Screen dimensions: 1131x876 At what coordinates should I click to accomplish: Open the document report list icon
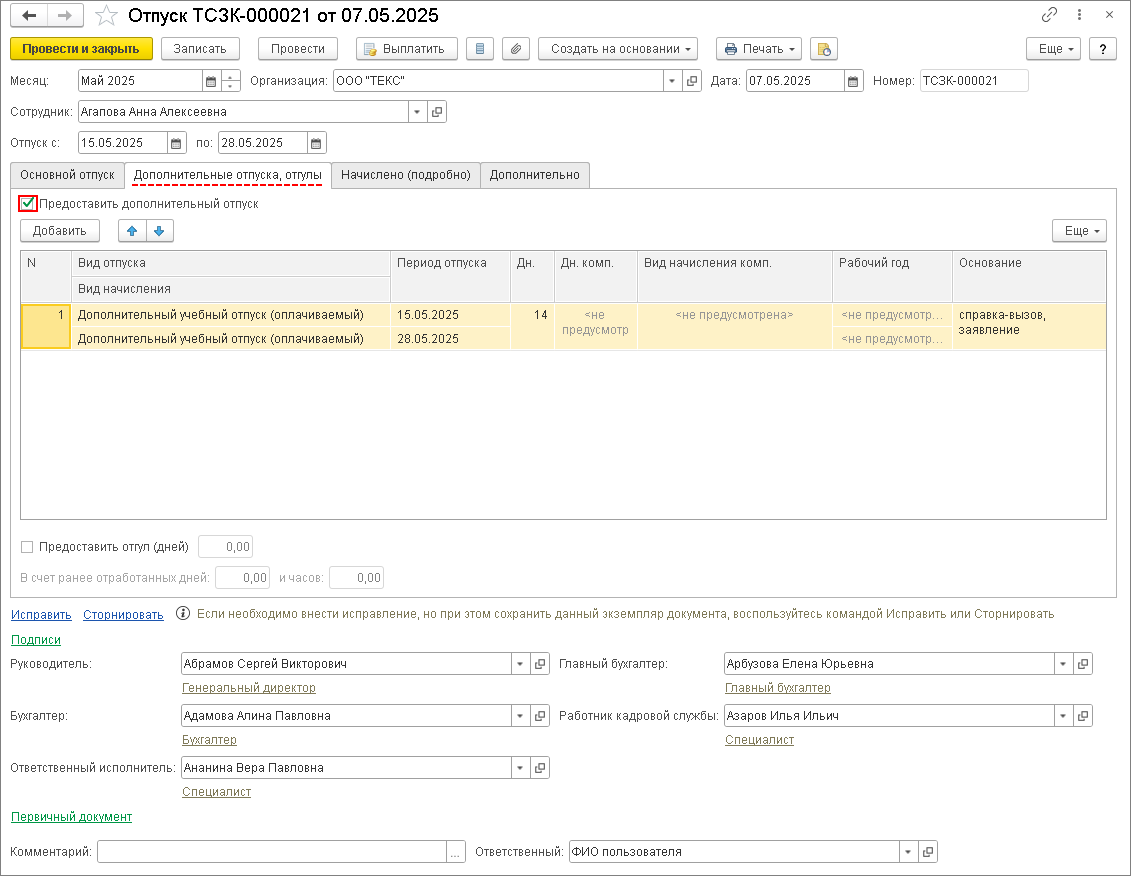coord(481,49)
